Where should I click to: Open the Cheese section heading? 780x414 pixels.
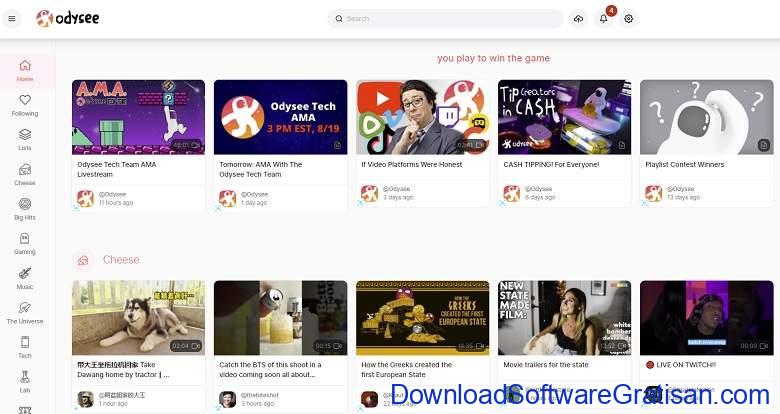click(121, 260)
